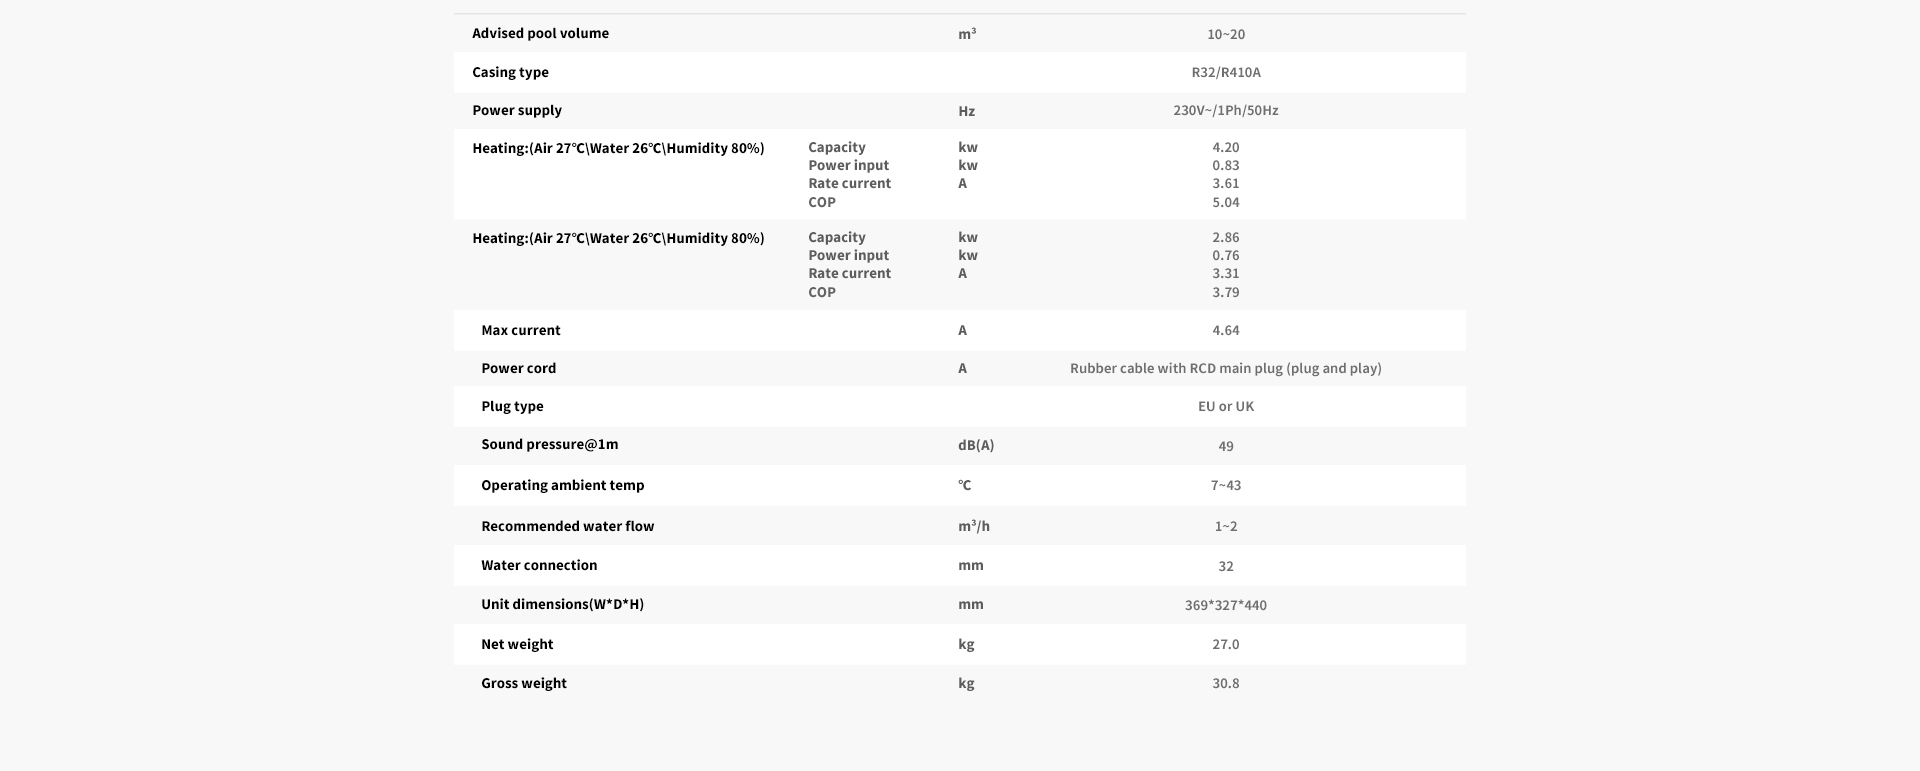Click the Max current label
The height and width of the screenshot is (771, 1920).
pyautogui.click(x=521, y=330)
